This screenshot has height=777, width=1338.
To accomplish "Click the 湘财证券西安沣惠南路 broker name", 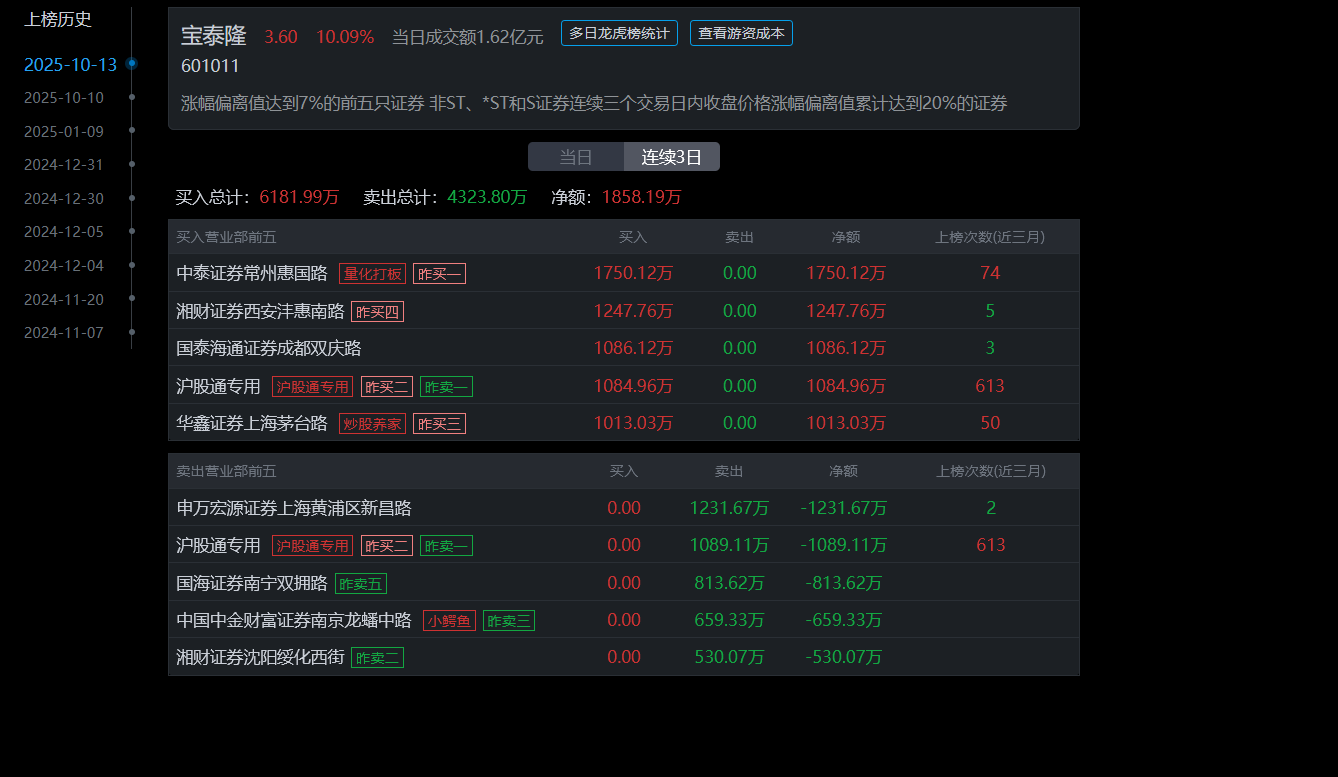I will (260, 311).
